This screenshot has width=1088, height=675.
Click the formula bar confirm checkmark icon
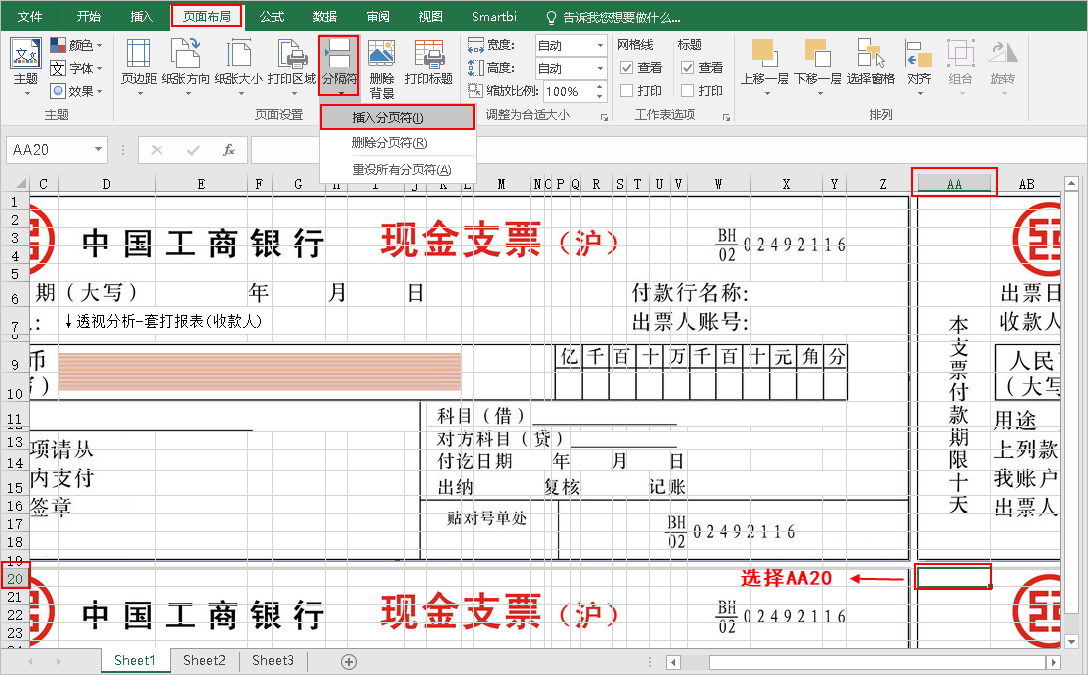(x=193, y=150)
